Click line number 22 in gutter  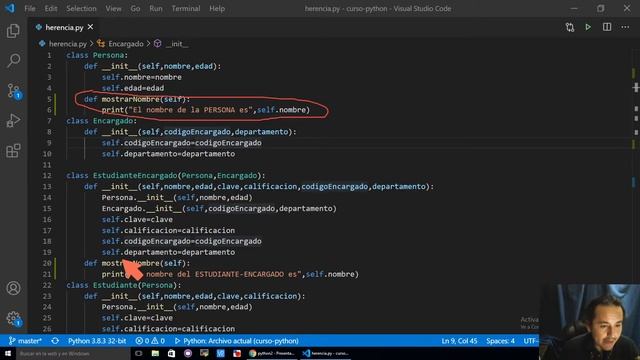click(47, 285)
